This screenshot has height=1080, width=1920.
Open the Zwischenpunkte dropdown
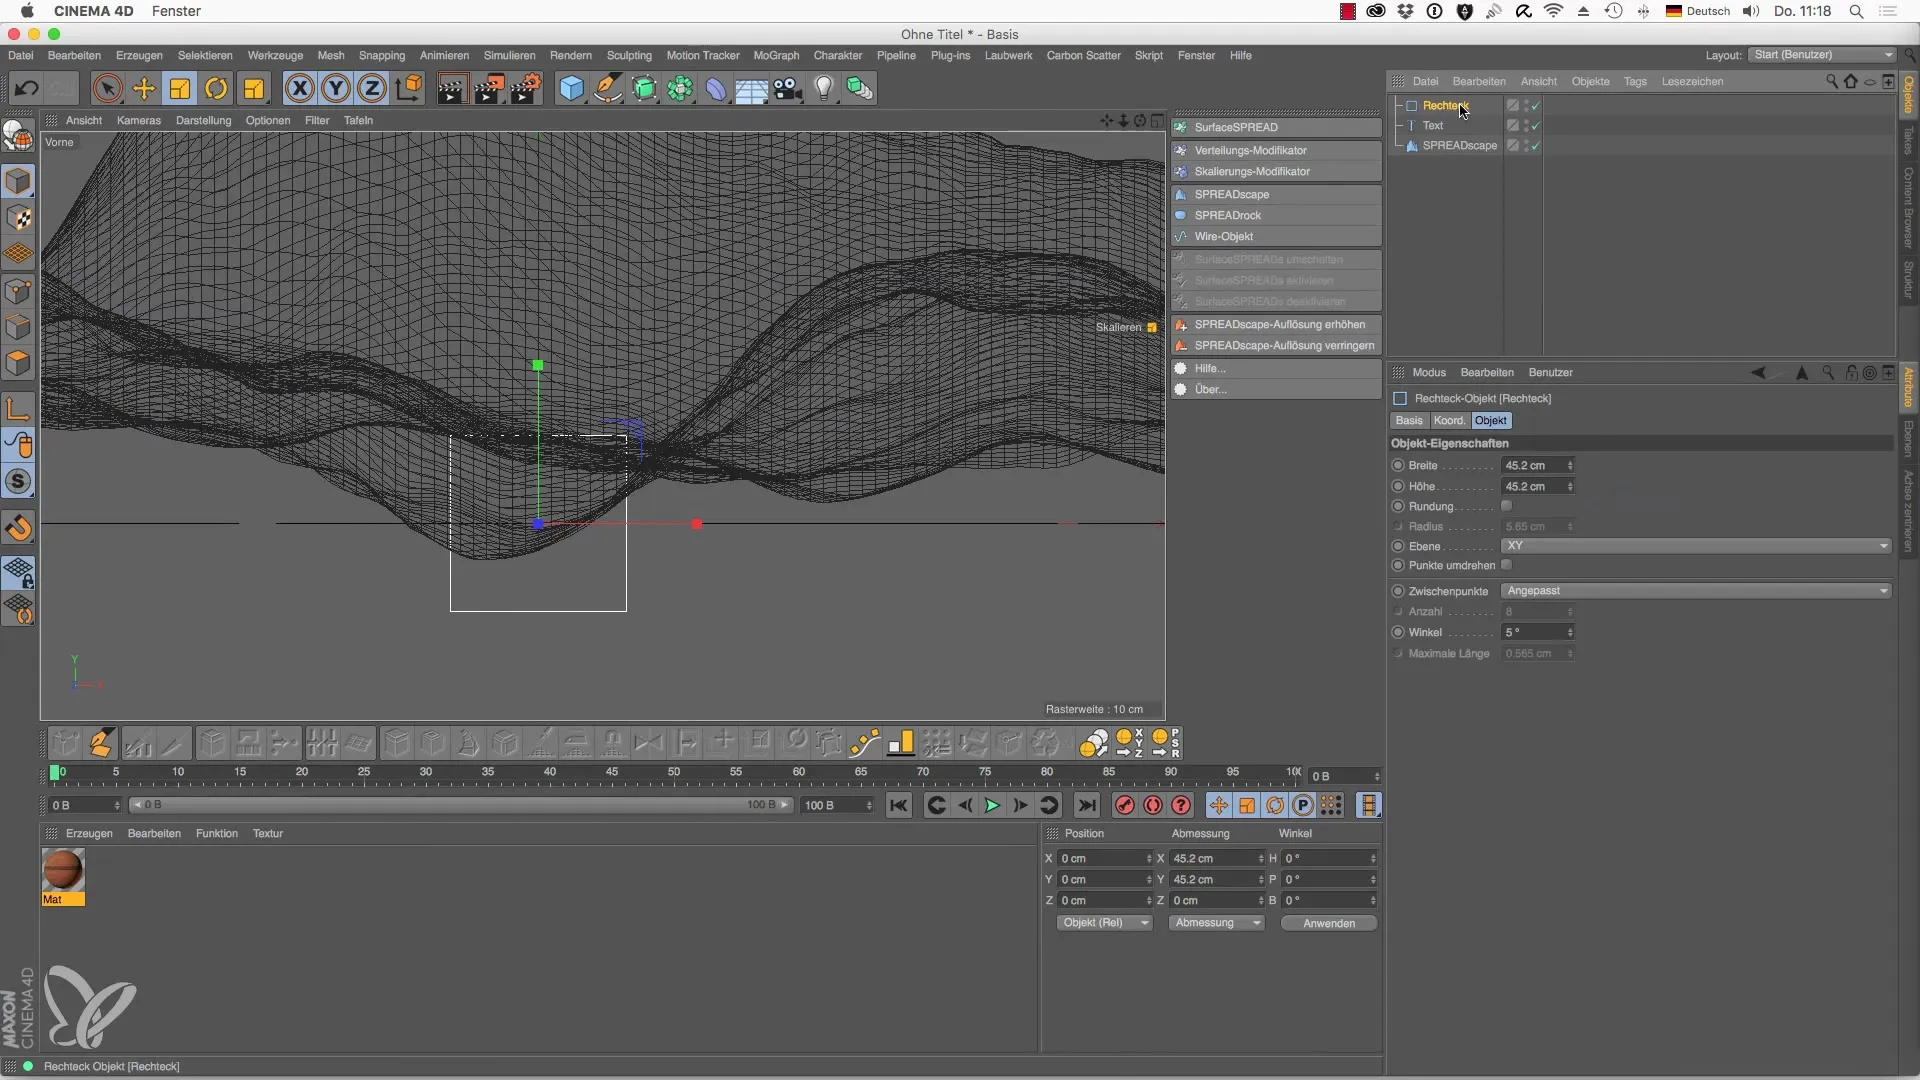1696,591
